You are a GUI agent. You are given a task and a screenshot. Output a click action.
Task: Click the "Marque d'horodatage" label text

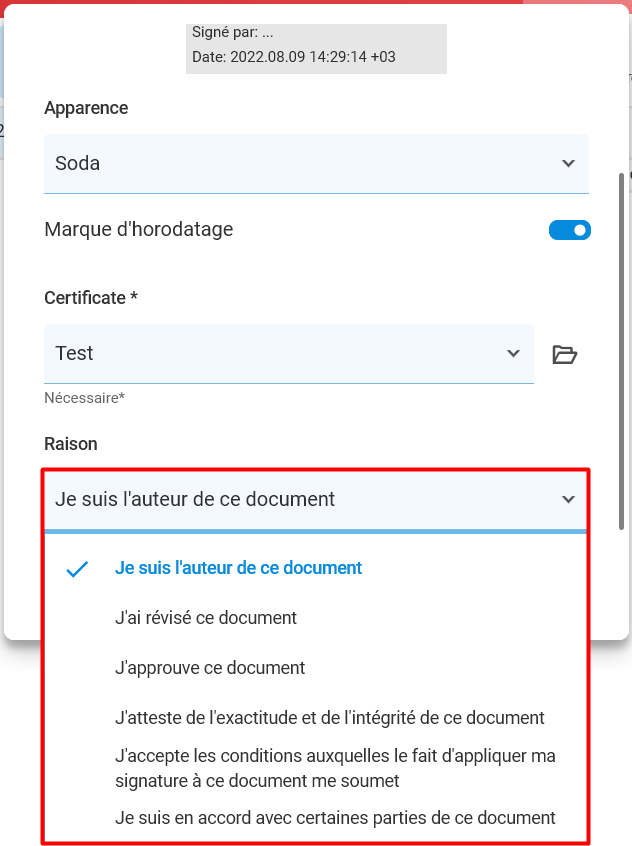pos(139,229)
